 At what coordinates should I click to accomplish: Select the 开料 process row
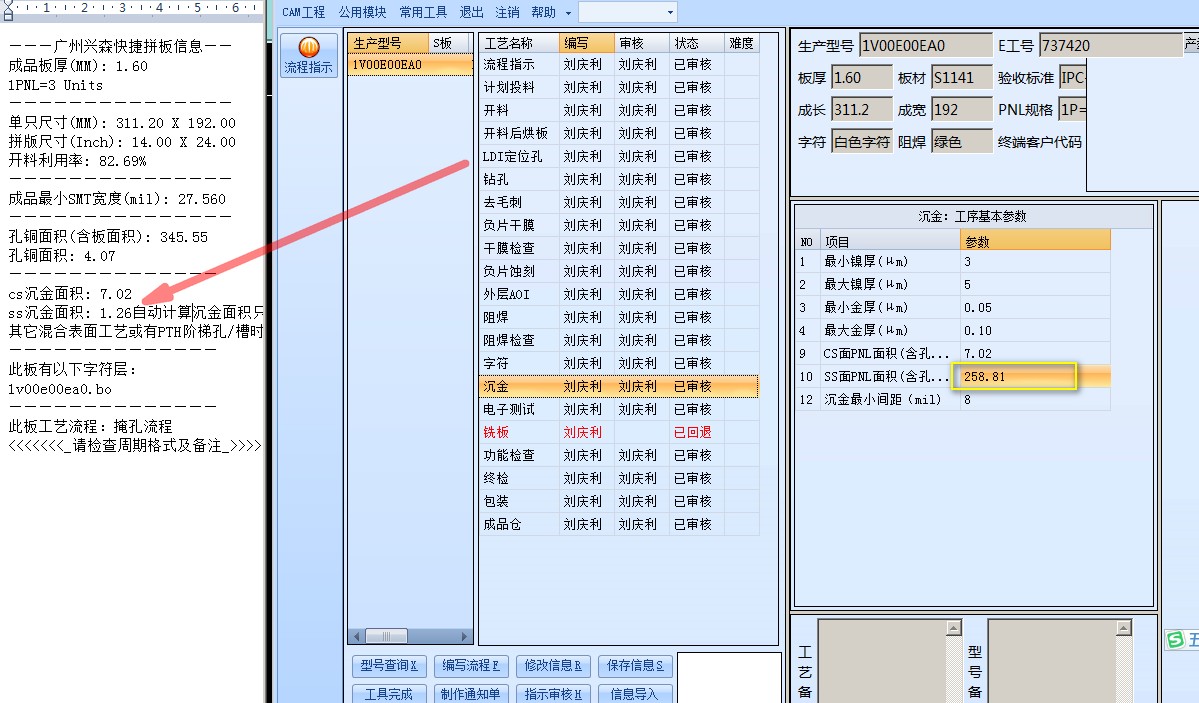pyautogui.click(x=619, y=111)
